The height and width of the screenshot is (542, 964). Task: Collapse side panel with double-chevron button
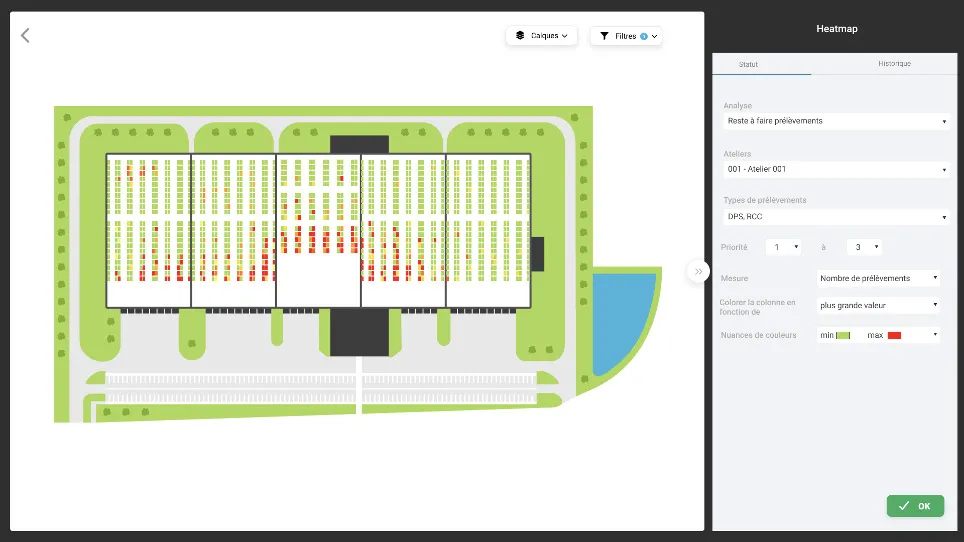698,271
